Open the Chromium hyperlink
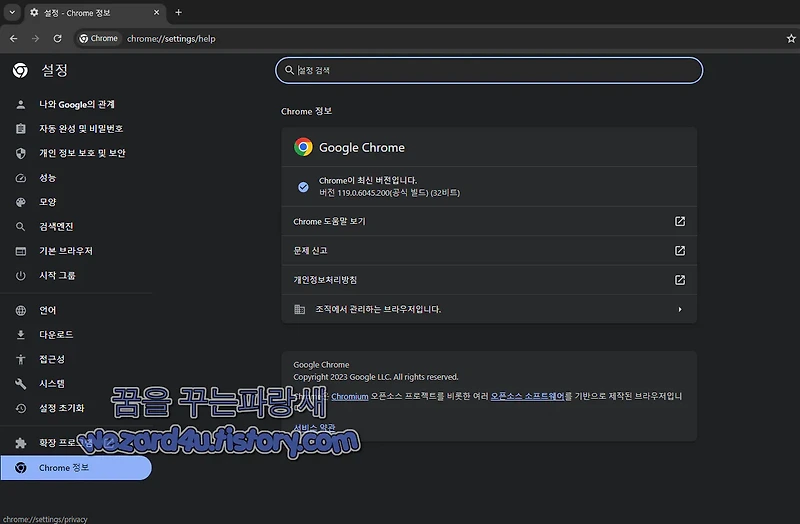Screen dimensions: 800x524 349,396
